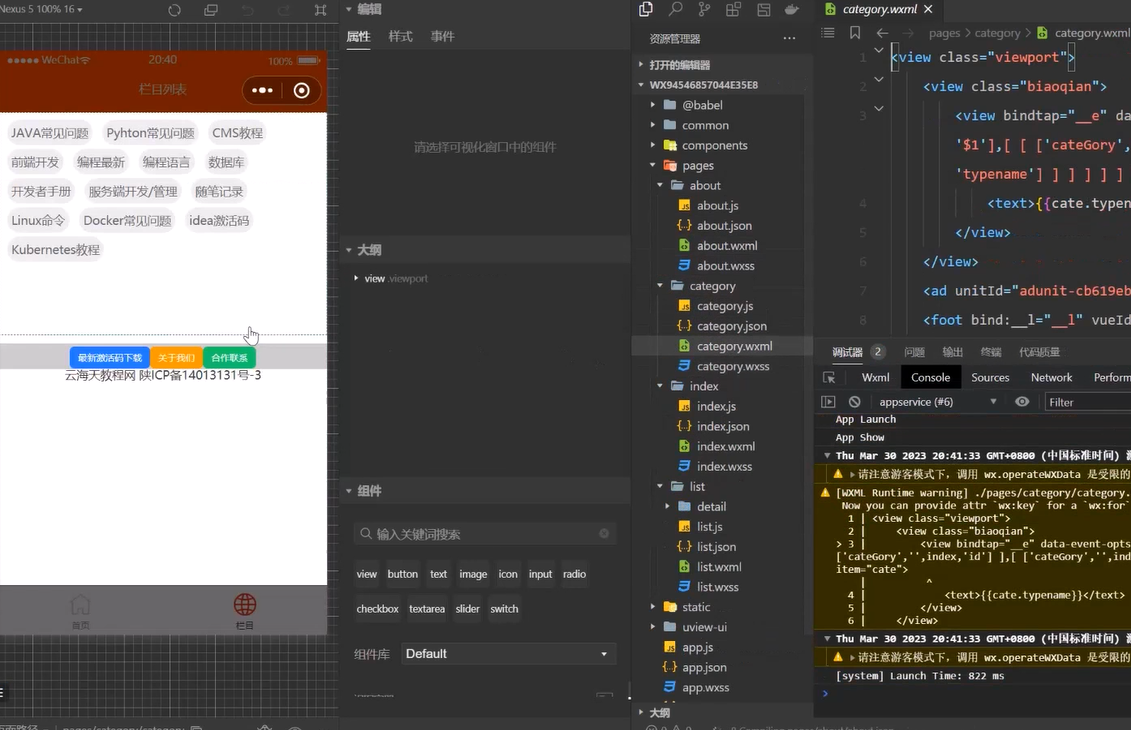Fold the view viewport code line
Screen dimensions: 1131x730
879,50
